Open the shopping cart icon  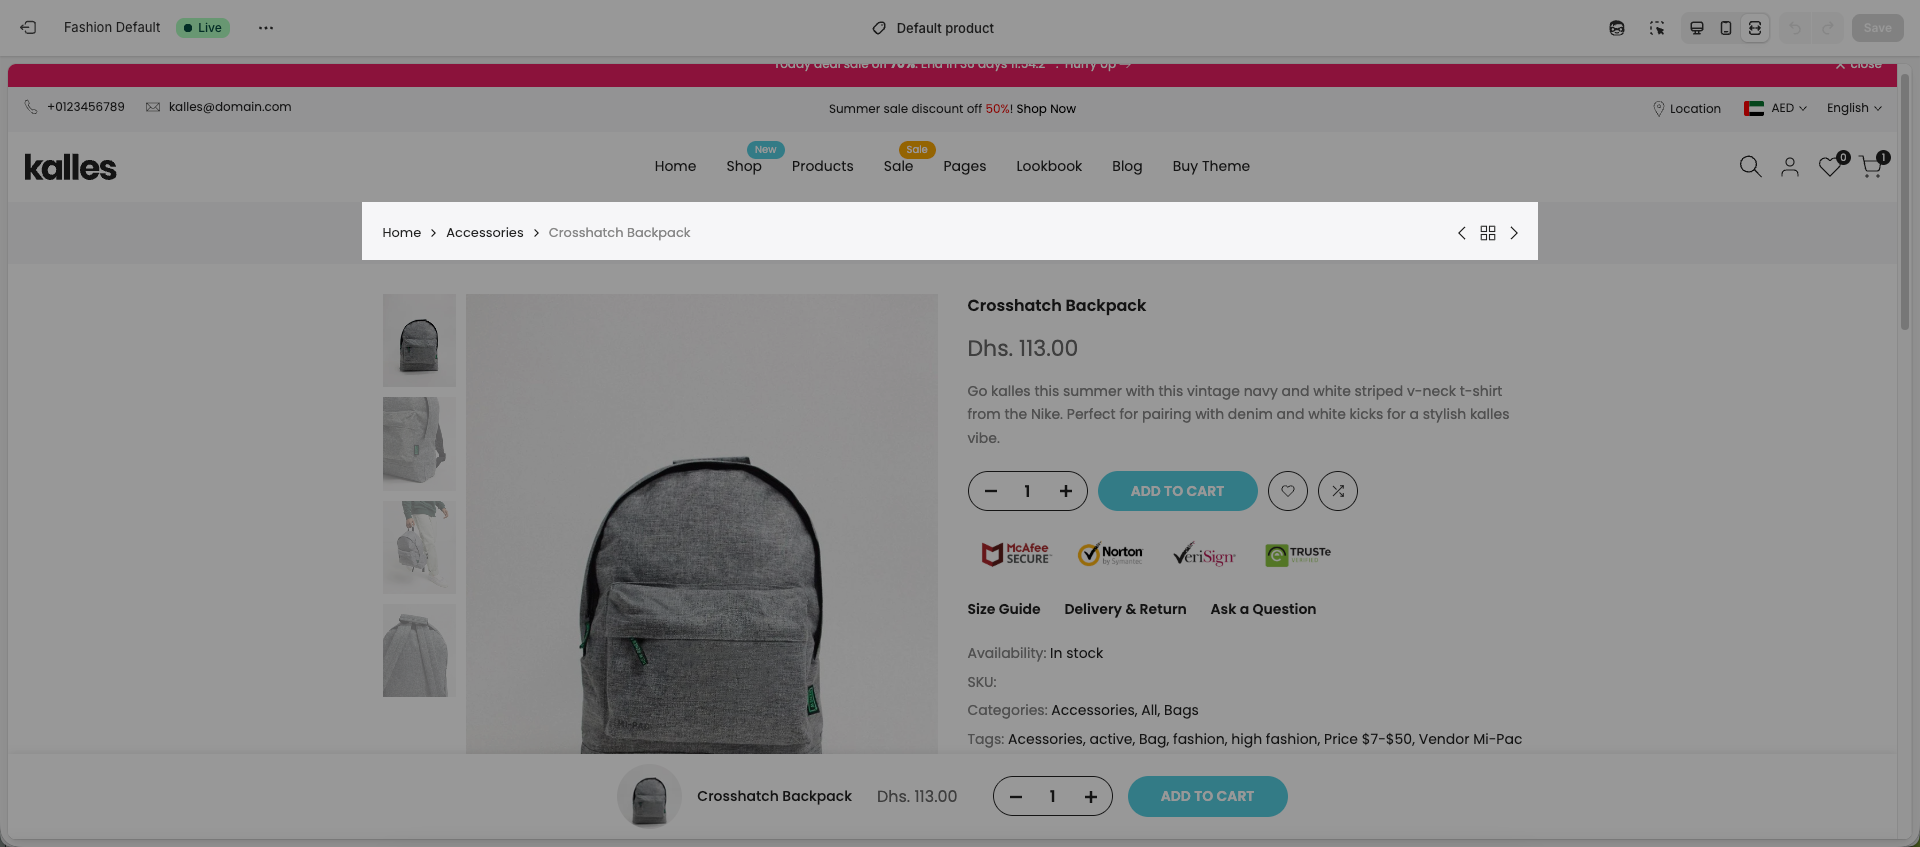click(x=1871, y=167)
